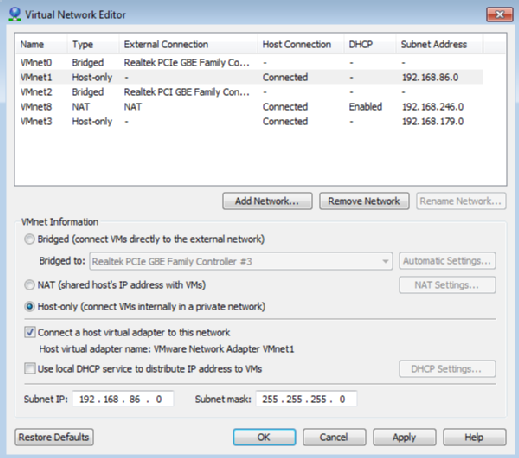The height and width of the screenshot is (458, 519).
Task: Click Bridged type cell for VMnet2
Action: tap(88, 92)
